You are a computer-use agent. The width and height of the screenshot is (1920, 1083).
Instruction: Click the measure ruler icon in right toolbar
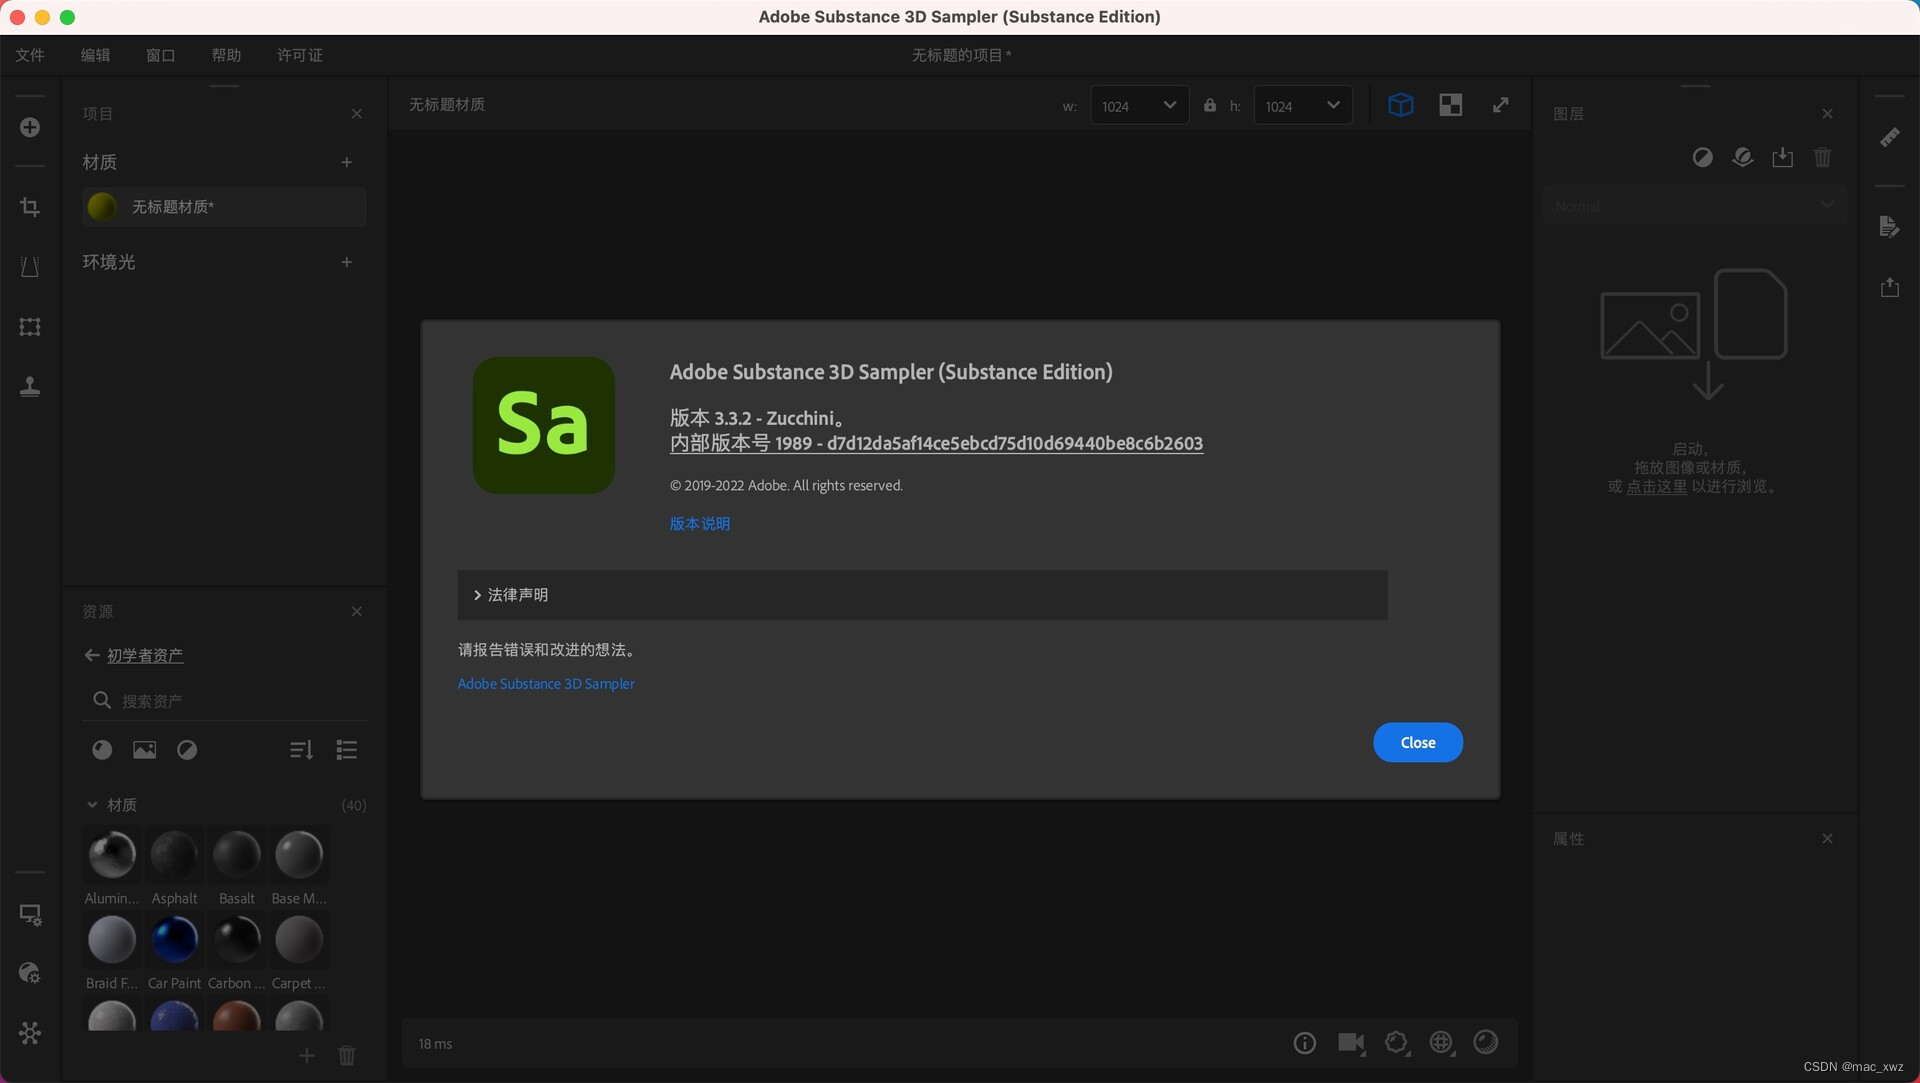click(x=1890, y=137)
